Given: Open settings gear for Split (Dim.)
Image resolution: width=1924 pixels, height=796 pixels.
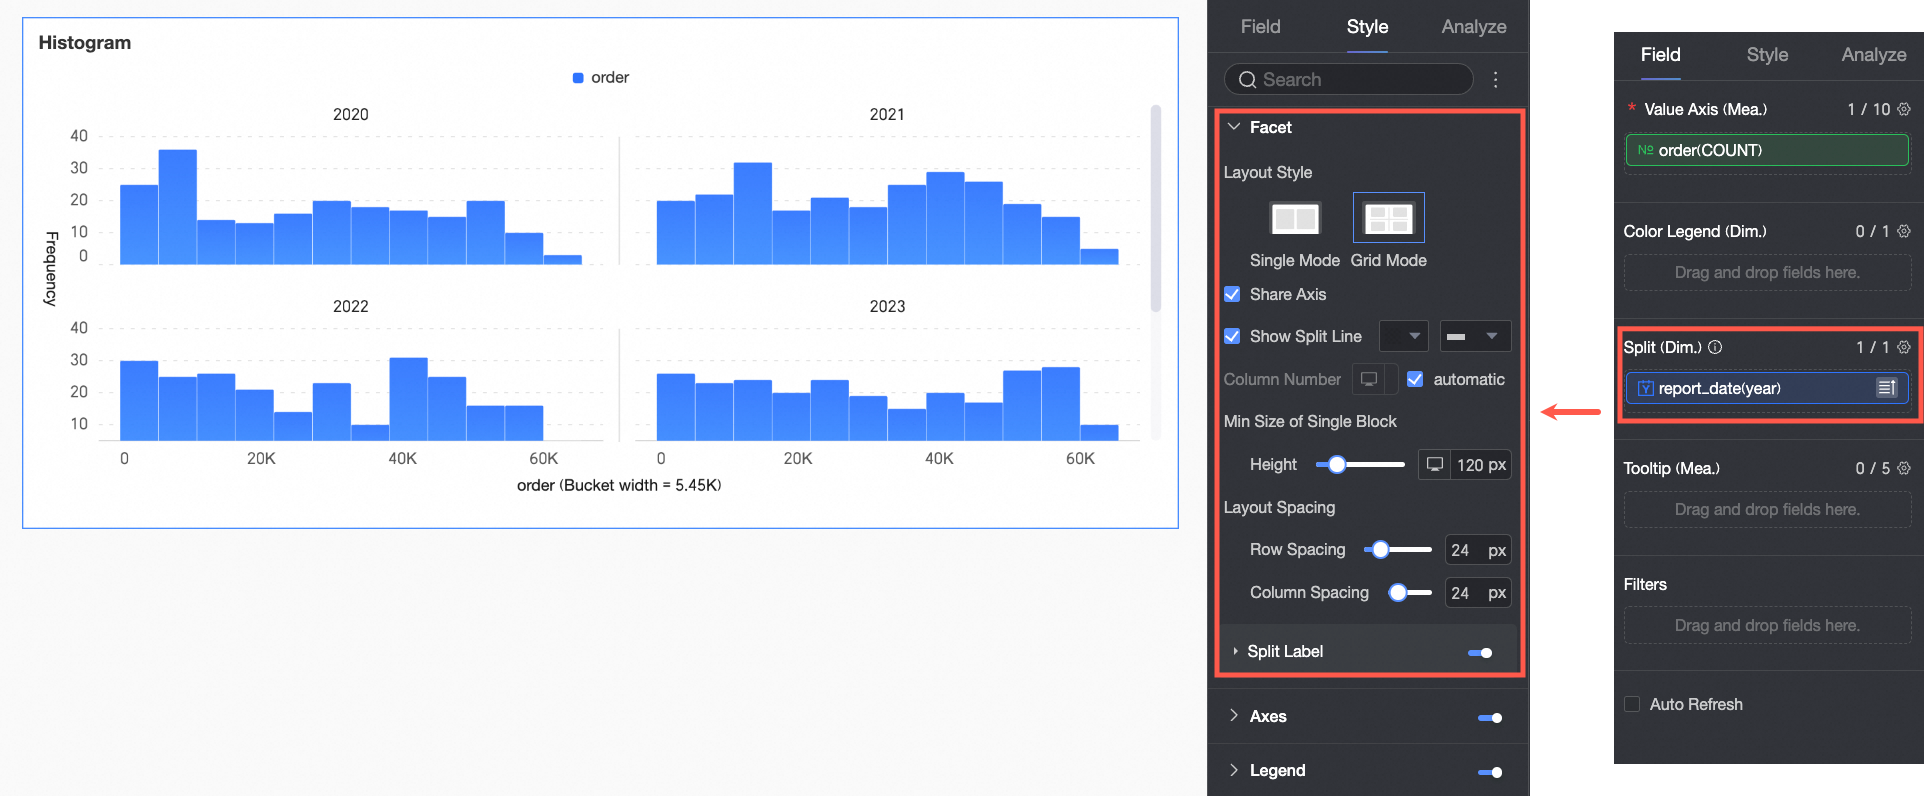Looking at the screenshot, I should click(x=1904, y=347).
